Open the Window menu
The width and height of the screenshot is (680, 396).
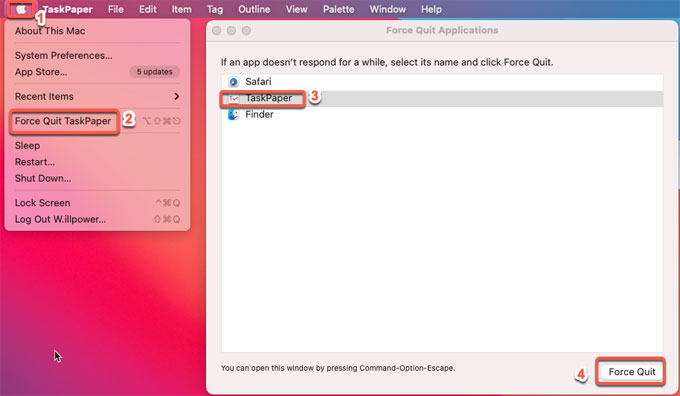tap(388, 9)
